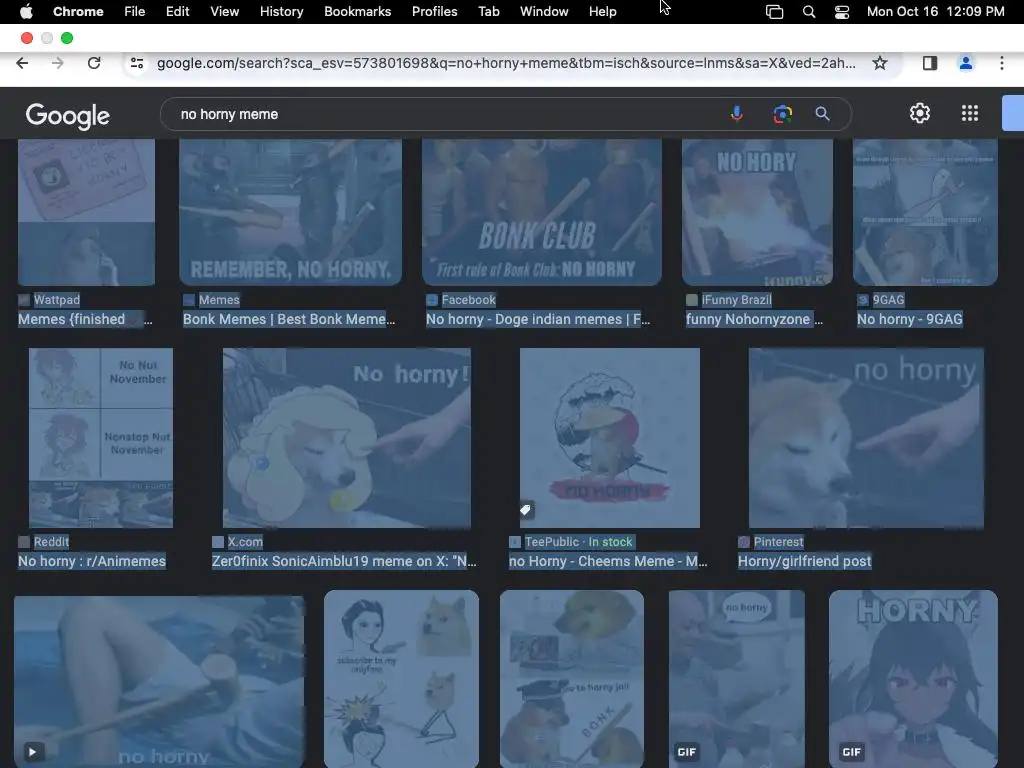Image resolution: width=1024 pixels, height=768 pixels.
Task: Click the Facebook source label
Action: (469, 300)
